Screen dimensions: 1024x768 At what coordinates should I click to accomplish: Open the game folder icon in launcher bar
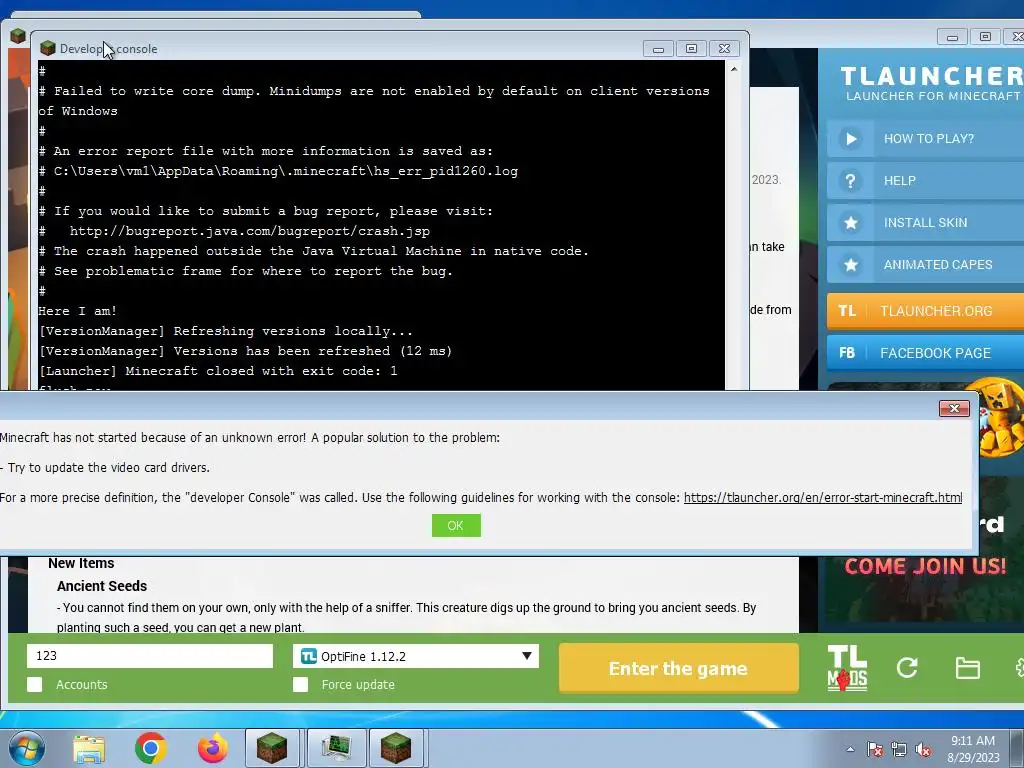(x=967, y=668)
